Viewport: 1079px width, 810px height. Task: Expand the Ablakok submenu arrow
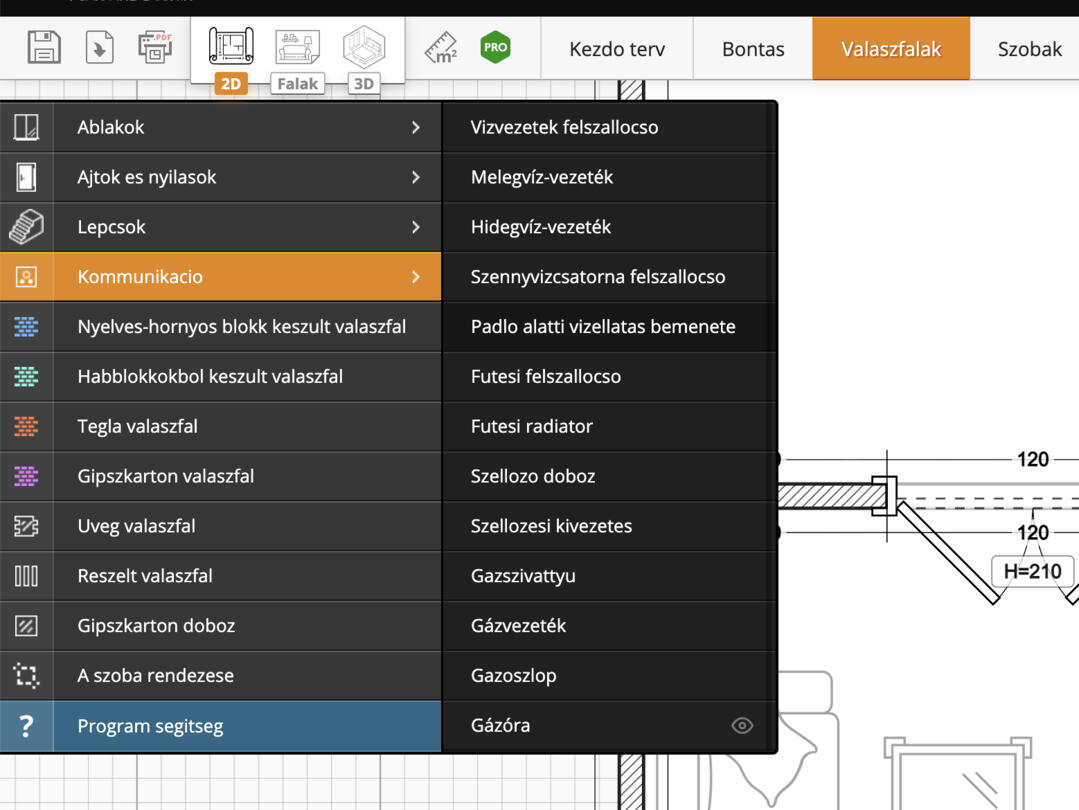pos(416,127)
